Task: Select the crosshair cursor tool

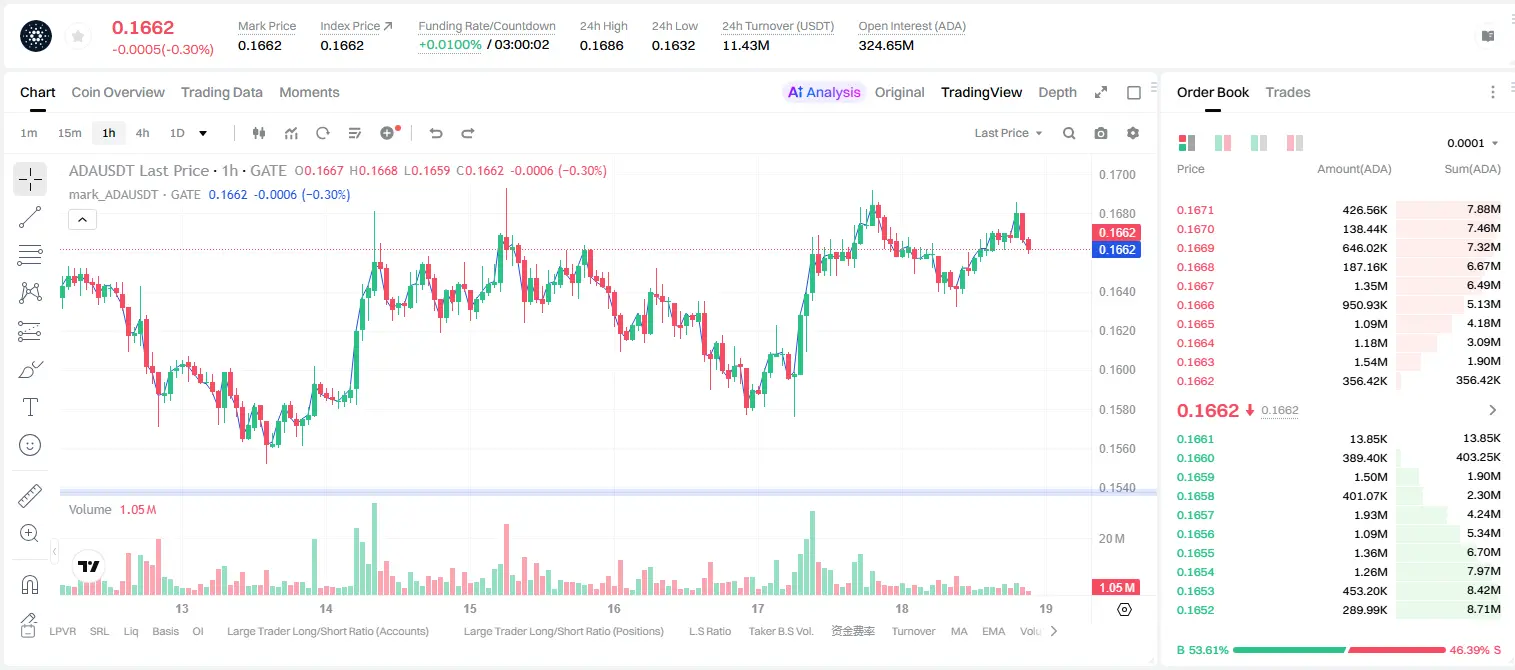Action: click(30, 179)
